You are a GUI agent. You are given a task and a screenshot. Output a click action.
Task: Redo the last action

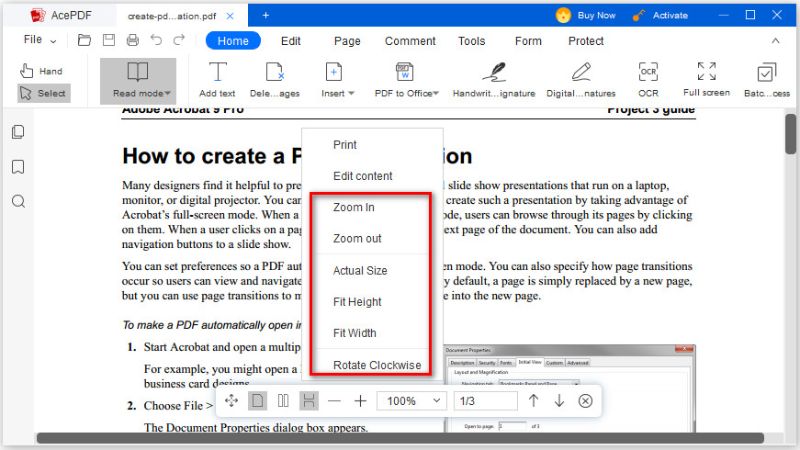pyautogui.click(x=179, y=40)
